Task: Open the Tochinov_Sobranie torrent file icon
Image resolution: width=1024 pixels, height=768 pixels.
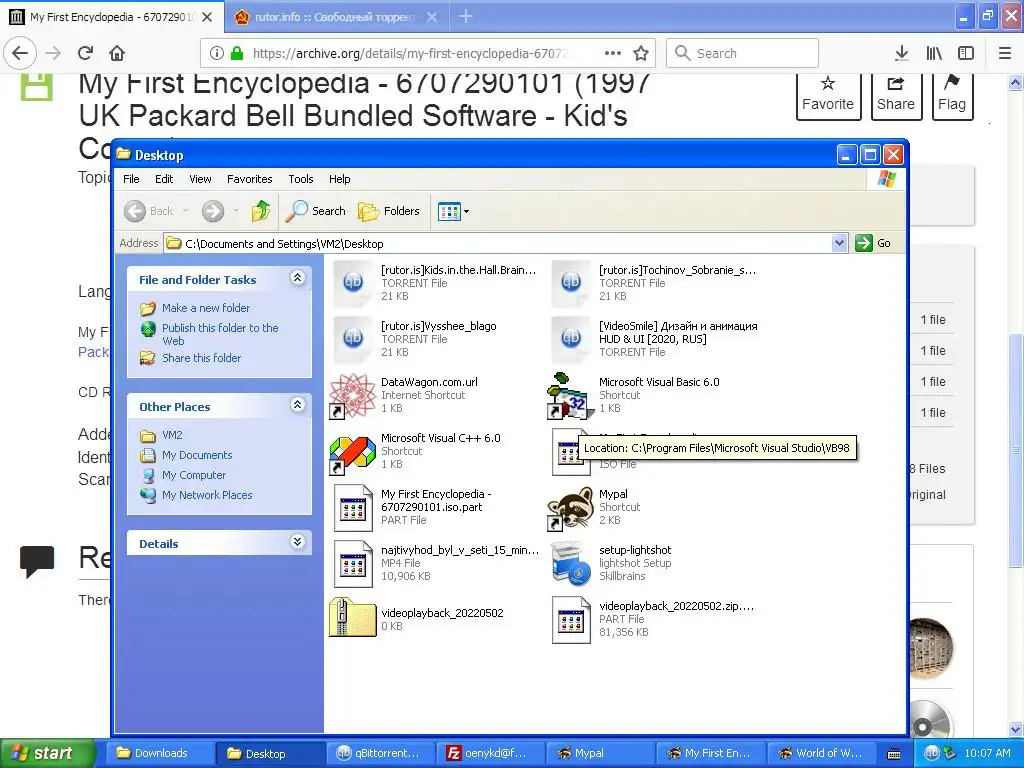Action: (x=571, y=283)
